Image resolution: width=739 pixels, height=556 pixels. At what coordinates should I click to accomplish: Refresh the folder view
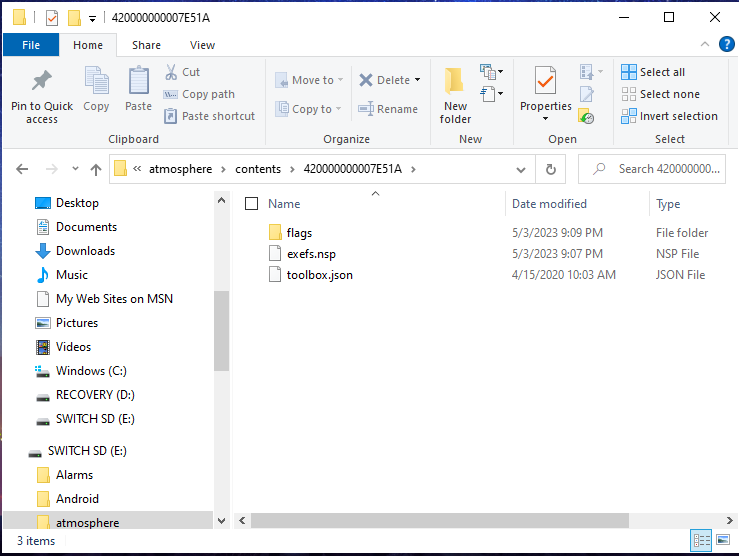tap(550, 170)
